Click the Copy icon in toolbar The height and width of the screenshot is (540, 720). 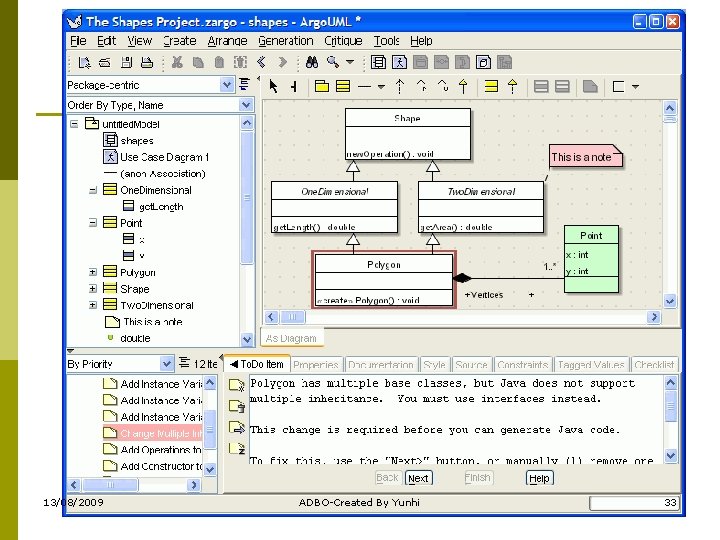click(198, 62)
